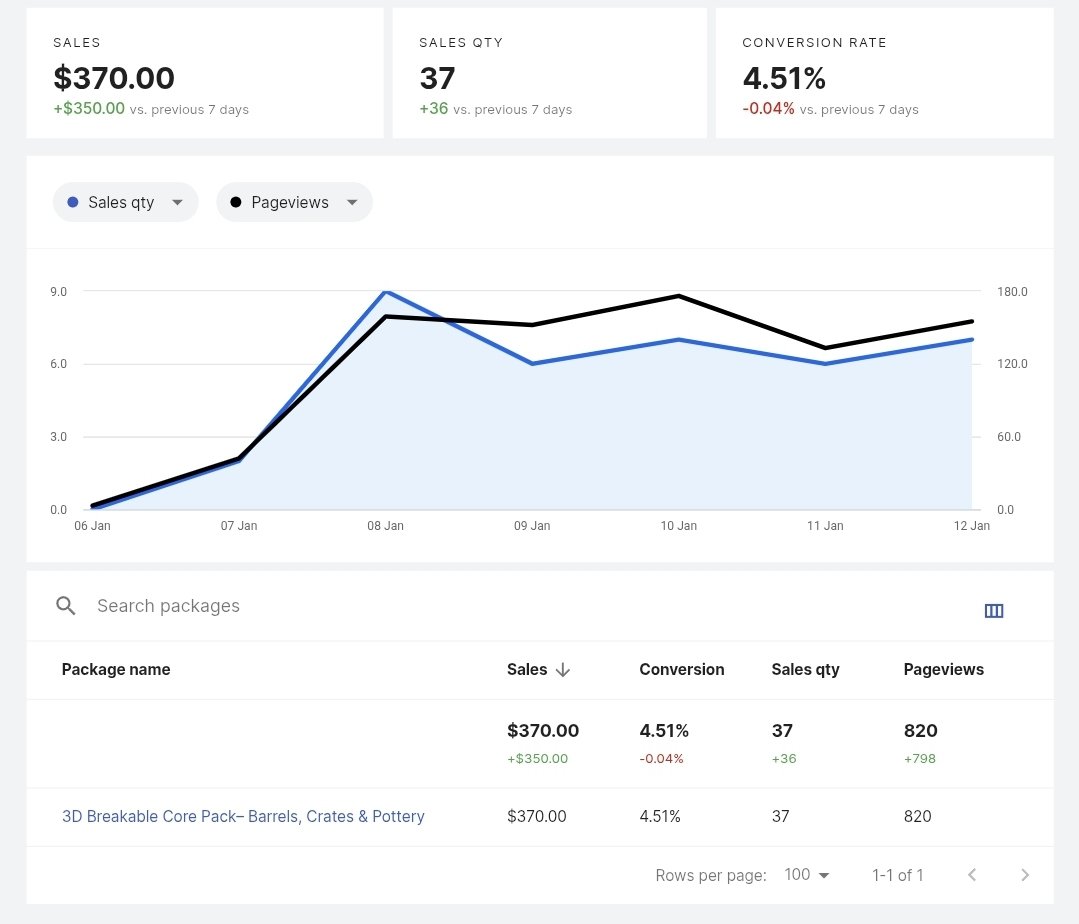Viewport: 1079px width, 924px height.
Task: Open 3D Breakable Core Pack package link
Action: pos(243,816)
